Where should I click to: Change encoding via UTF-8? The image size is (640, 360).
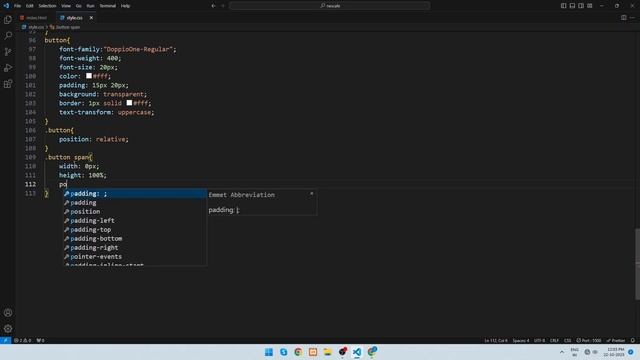tap(539, 340)
